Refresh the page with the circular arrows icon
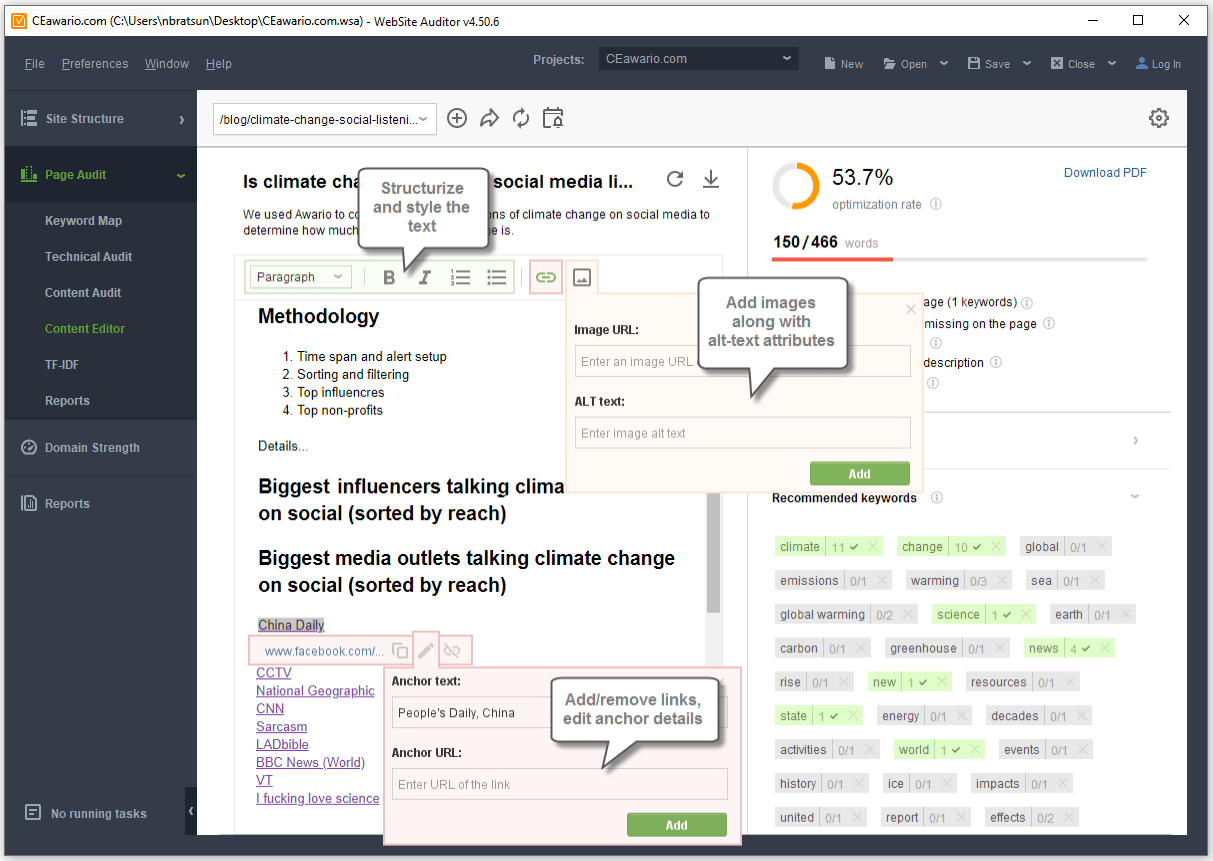 coord(521,118)
